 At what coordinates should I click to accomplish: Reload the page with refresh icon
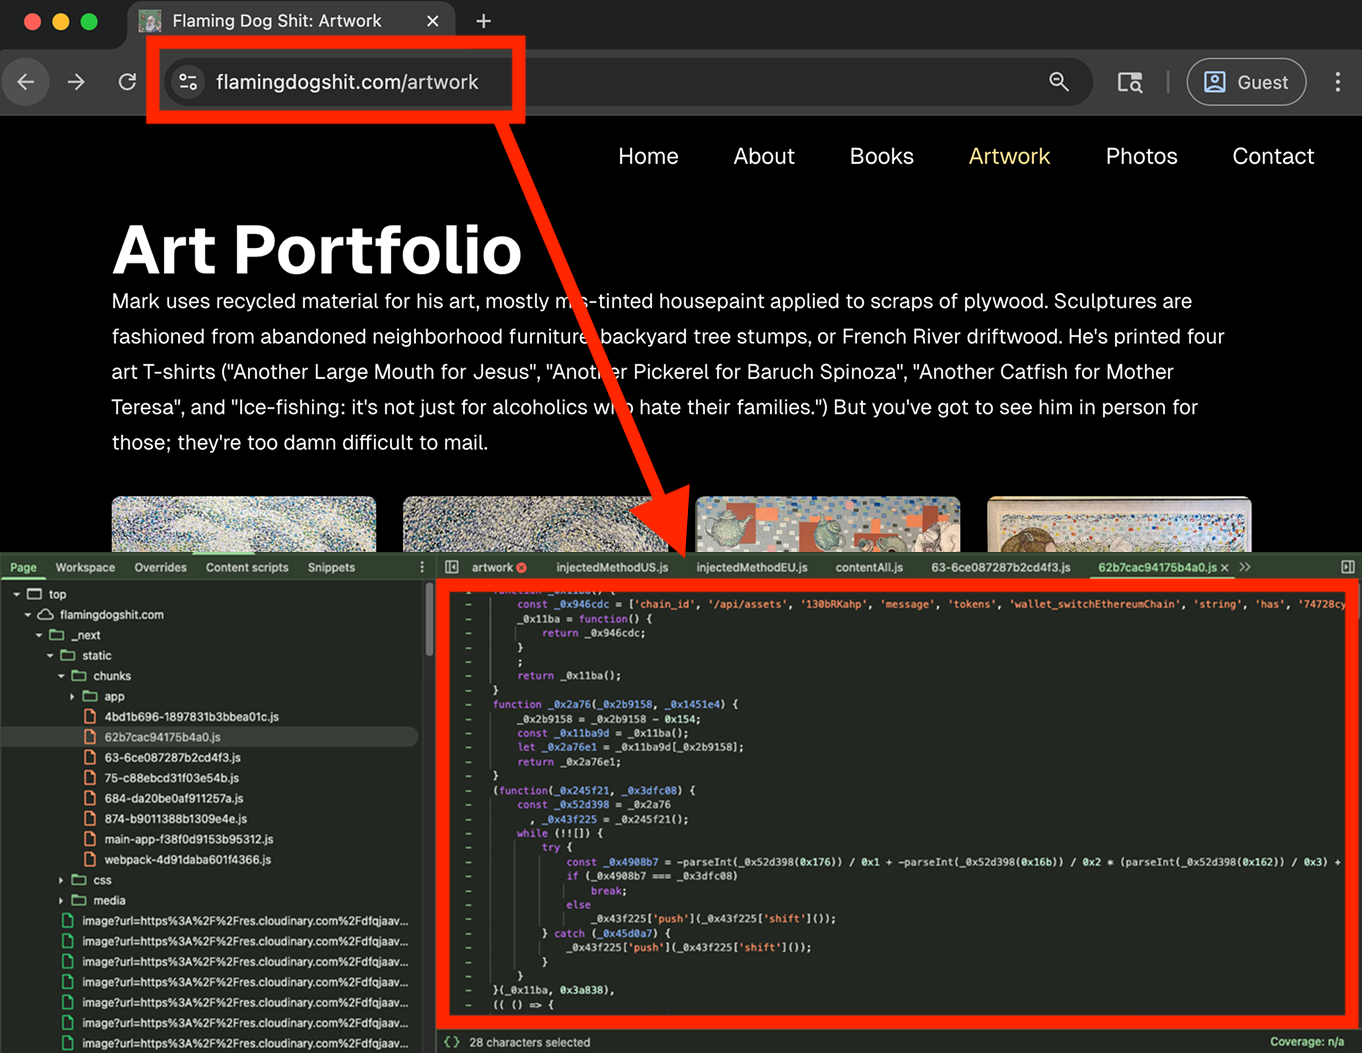pyautogui.click(x=127, y=82)
